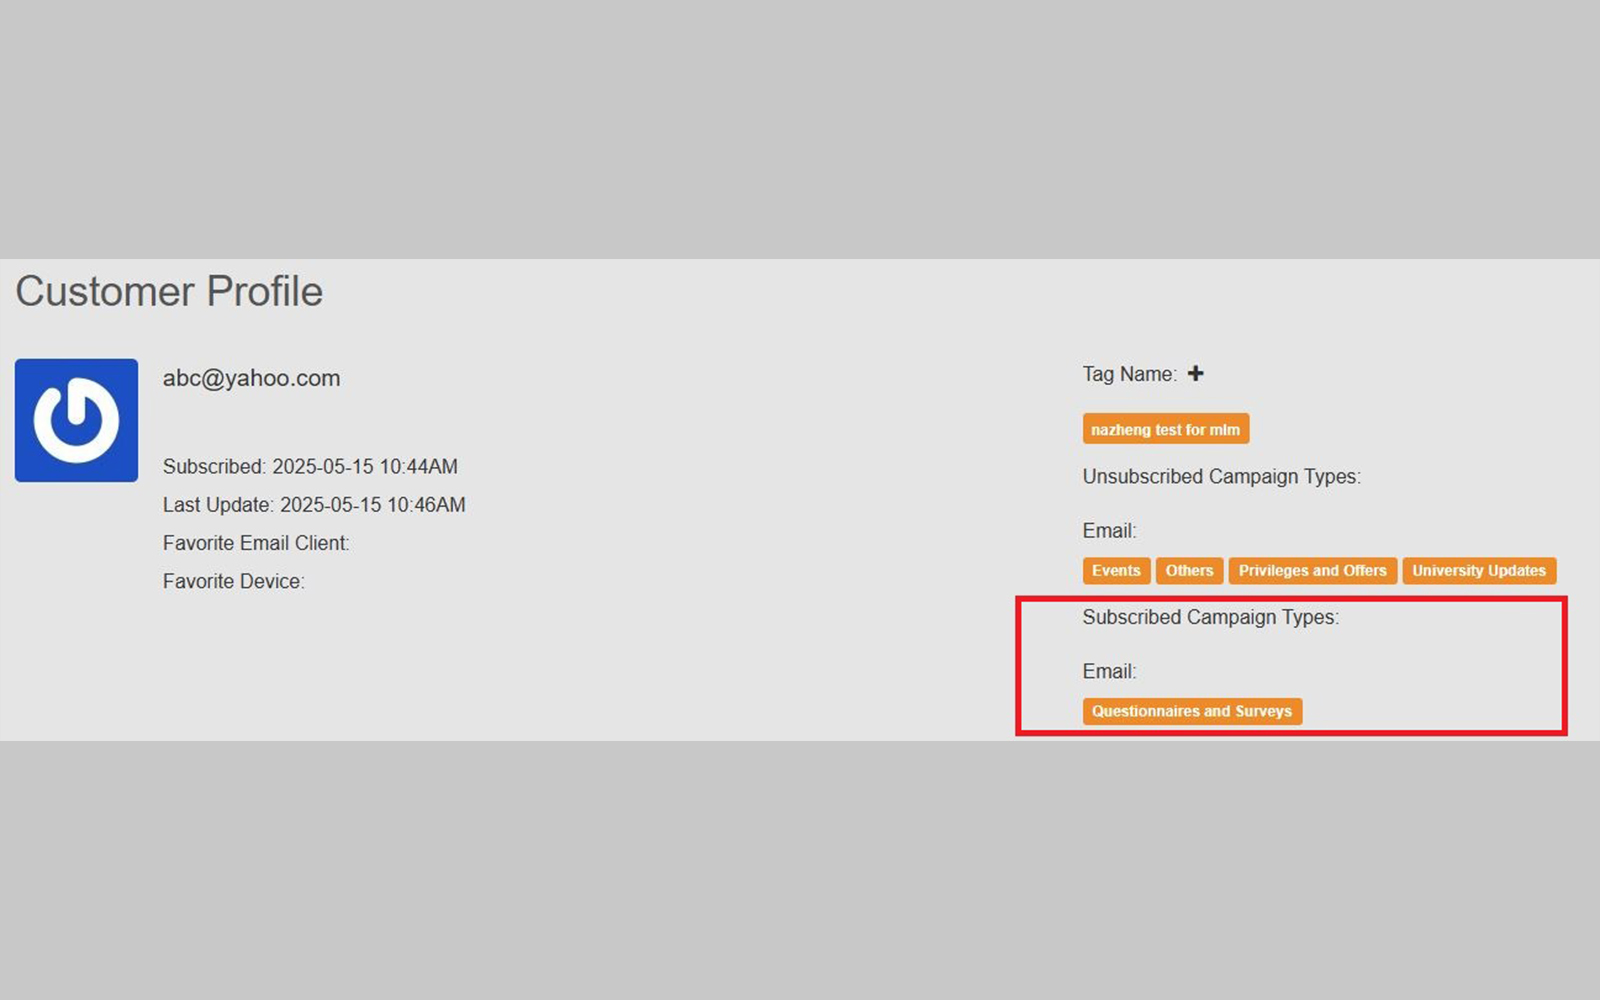Click the 10:46AM last update timestamp
Image resolution: width=1600 pixels, height=1000 pixels.
(x=372, y=505)
